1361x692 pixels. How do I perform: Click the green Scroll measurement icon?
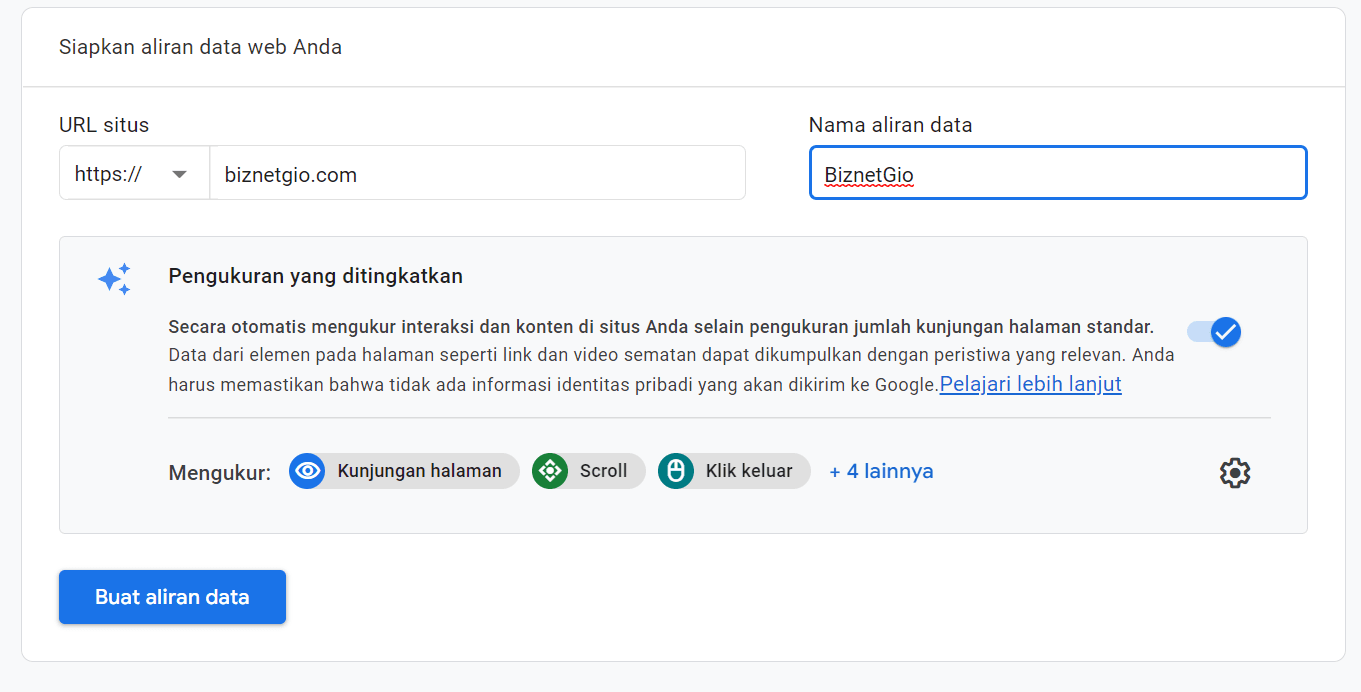[550, 471]
